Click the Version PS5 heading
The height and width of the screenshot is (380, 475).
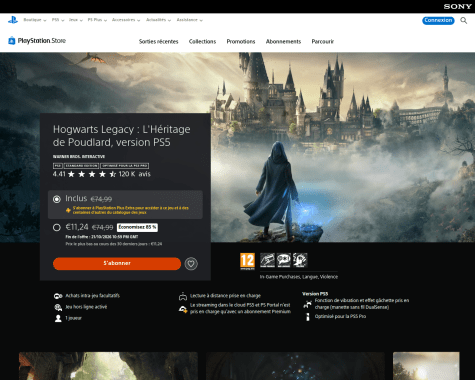[x=315, y=294]
